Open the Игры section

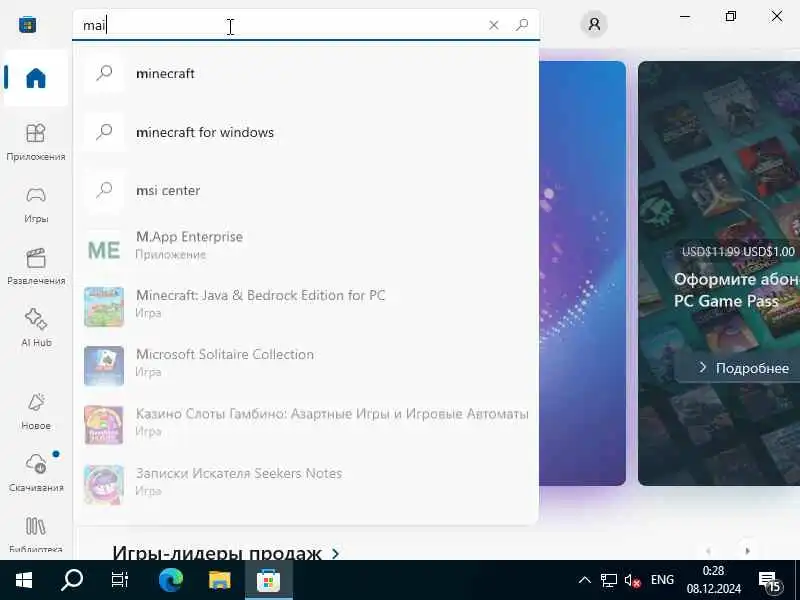36,204
